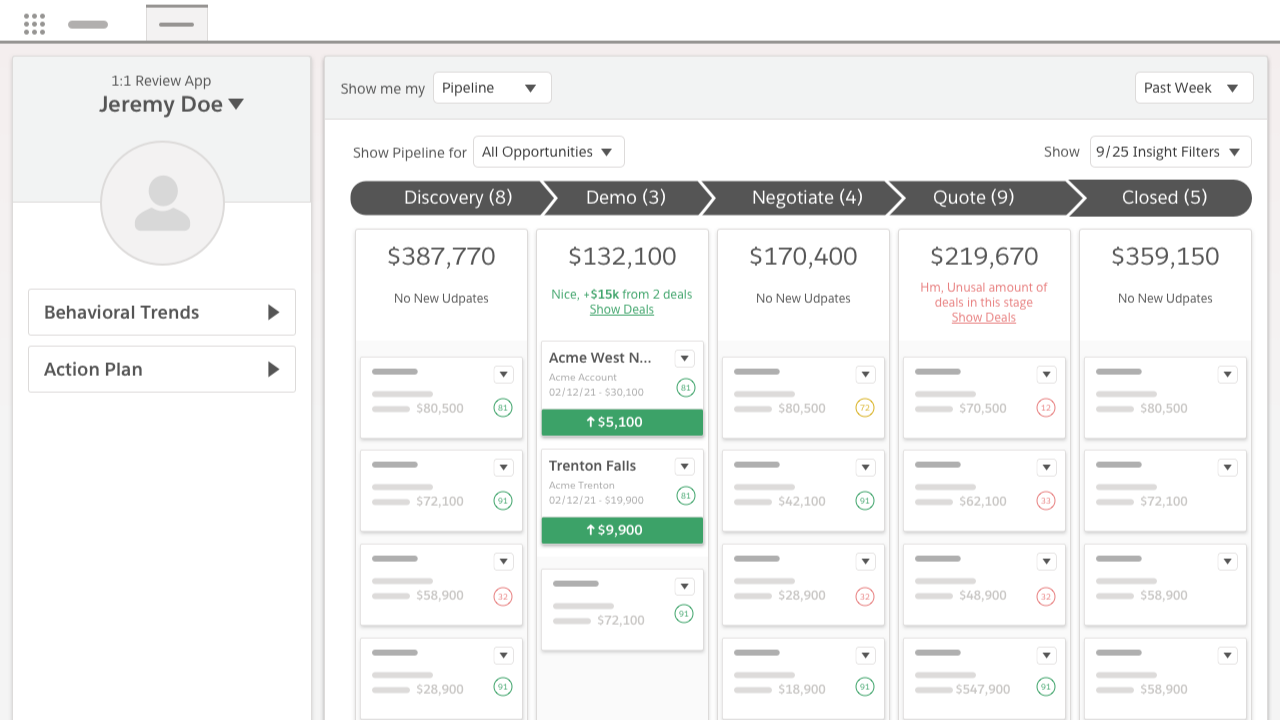Open the Past Week time range dropdown
This screenshot has width=1280, height=720.
click(1193, 88)
